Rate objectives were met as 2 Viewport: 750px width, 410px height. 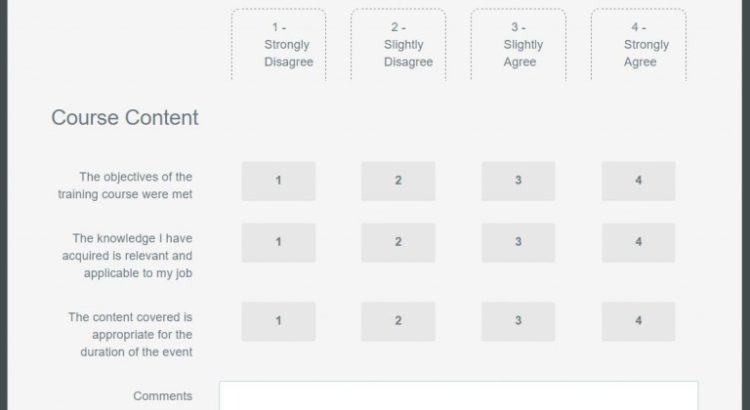[398, 181]
